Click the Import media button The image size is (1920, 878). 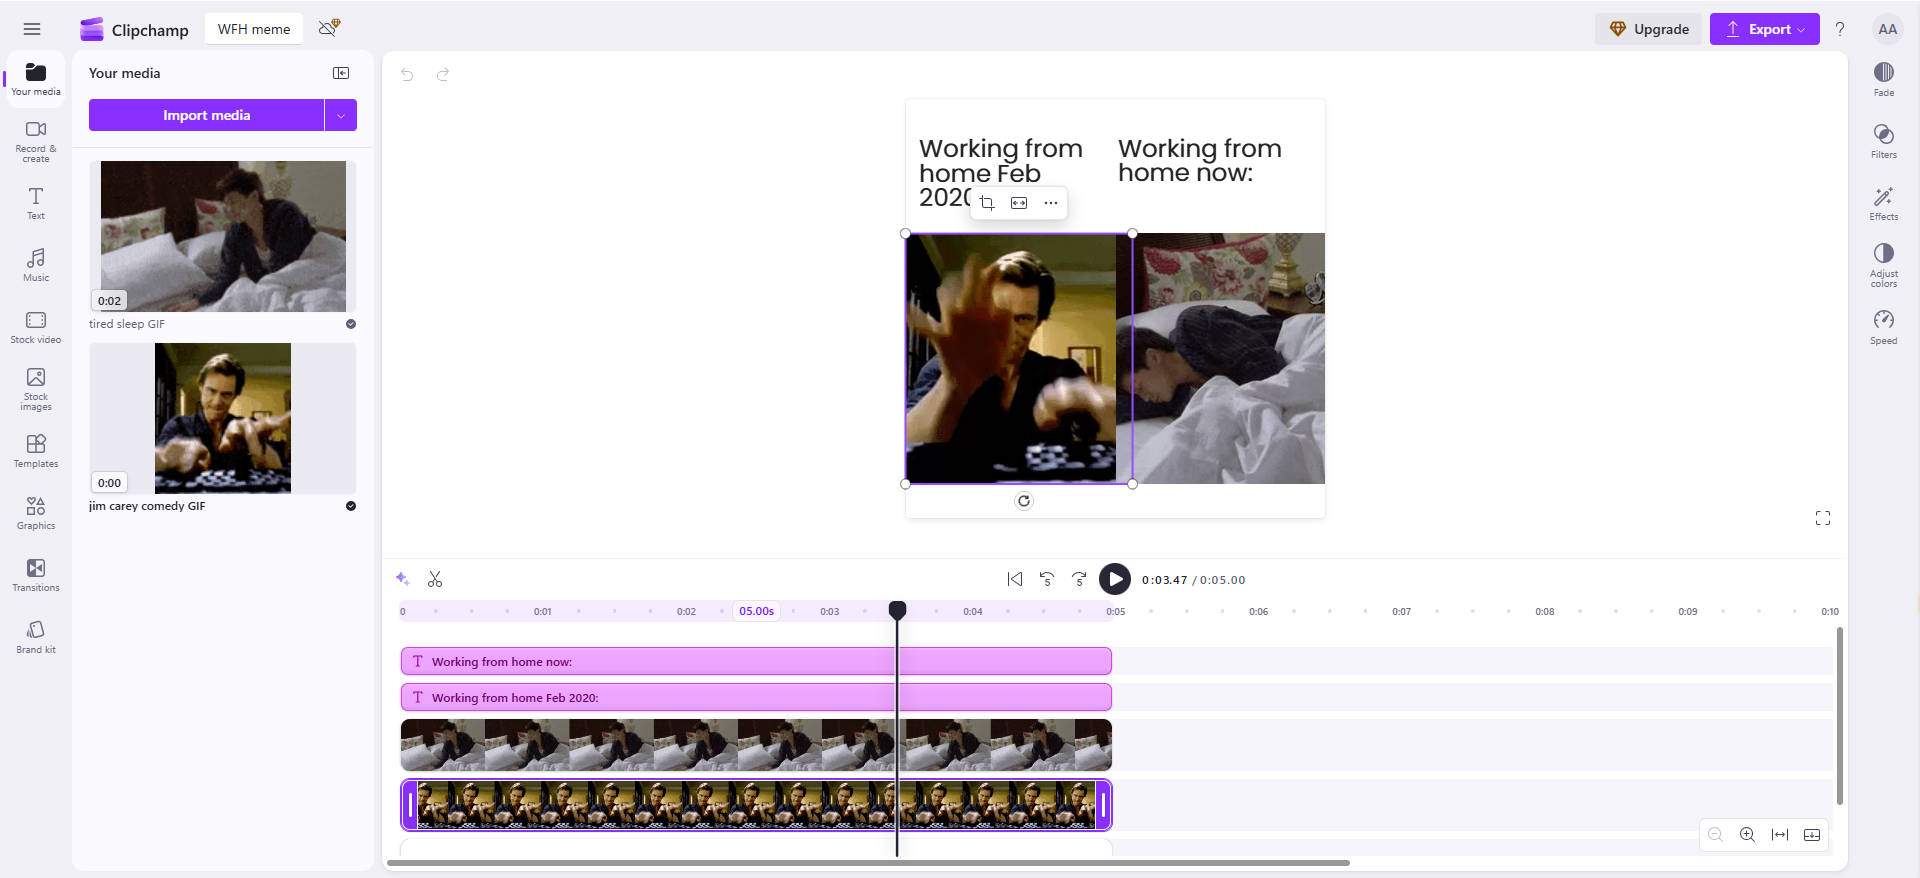point(206,115)
